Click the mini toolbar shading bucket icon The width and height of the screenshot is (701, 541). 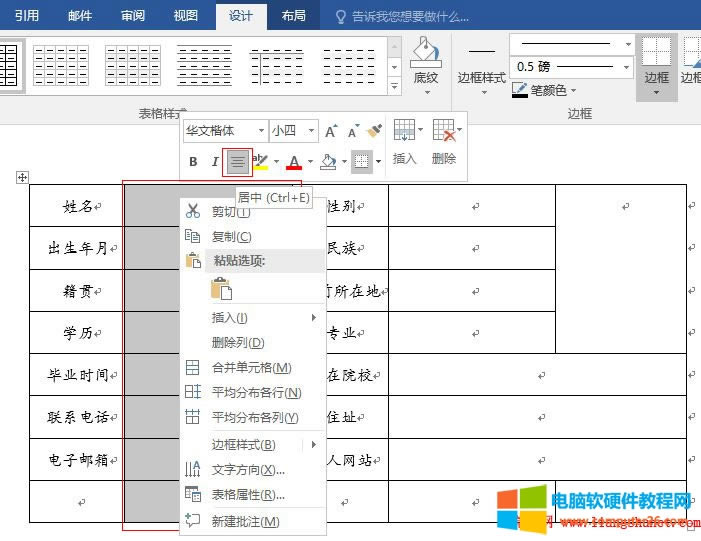tap(328, 161)
